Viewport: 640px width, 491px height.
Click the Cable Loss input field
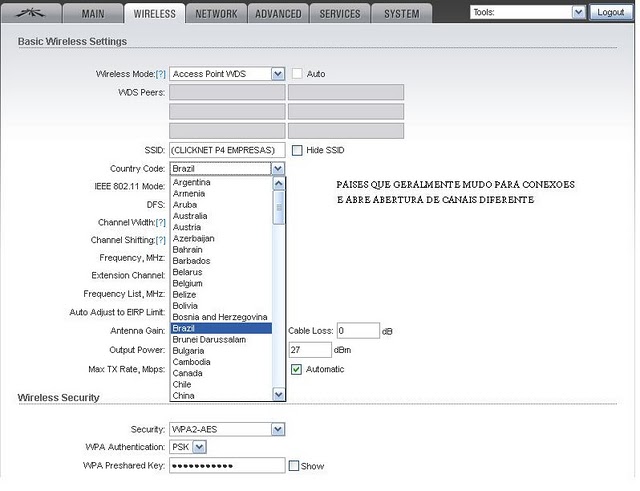358,331
